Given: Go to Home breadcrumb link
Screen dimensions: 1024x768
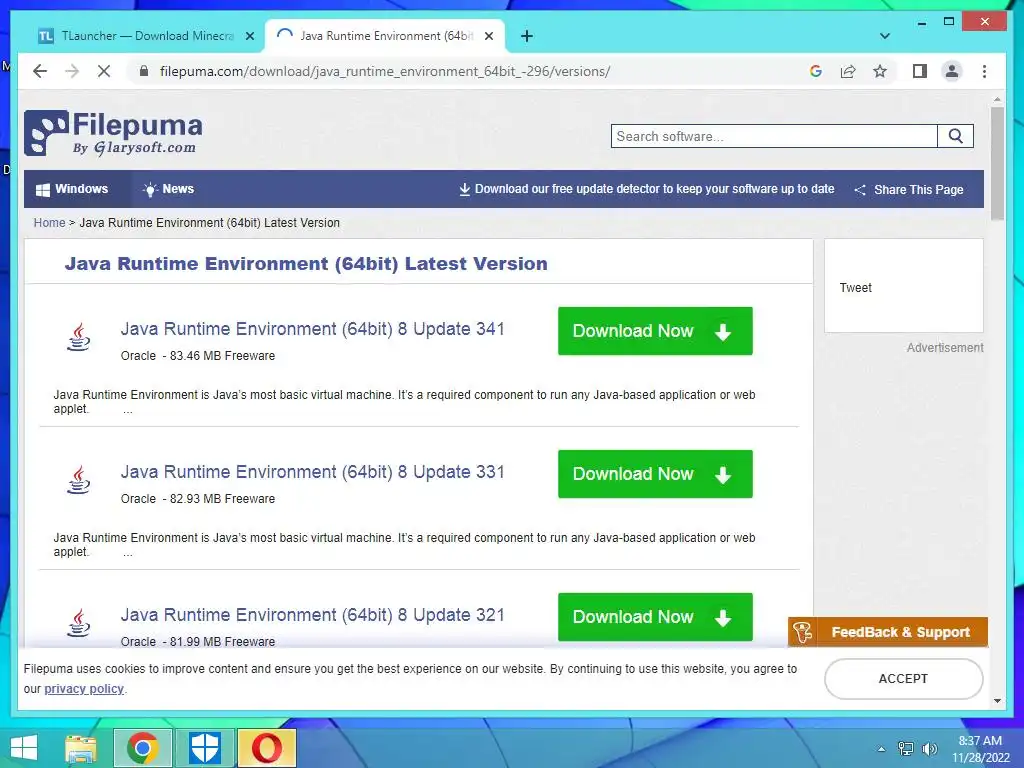Looking at the screenshot, I should [x=50, y=223].
